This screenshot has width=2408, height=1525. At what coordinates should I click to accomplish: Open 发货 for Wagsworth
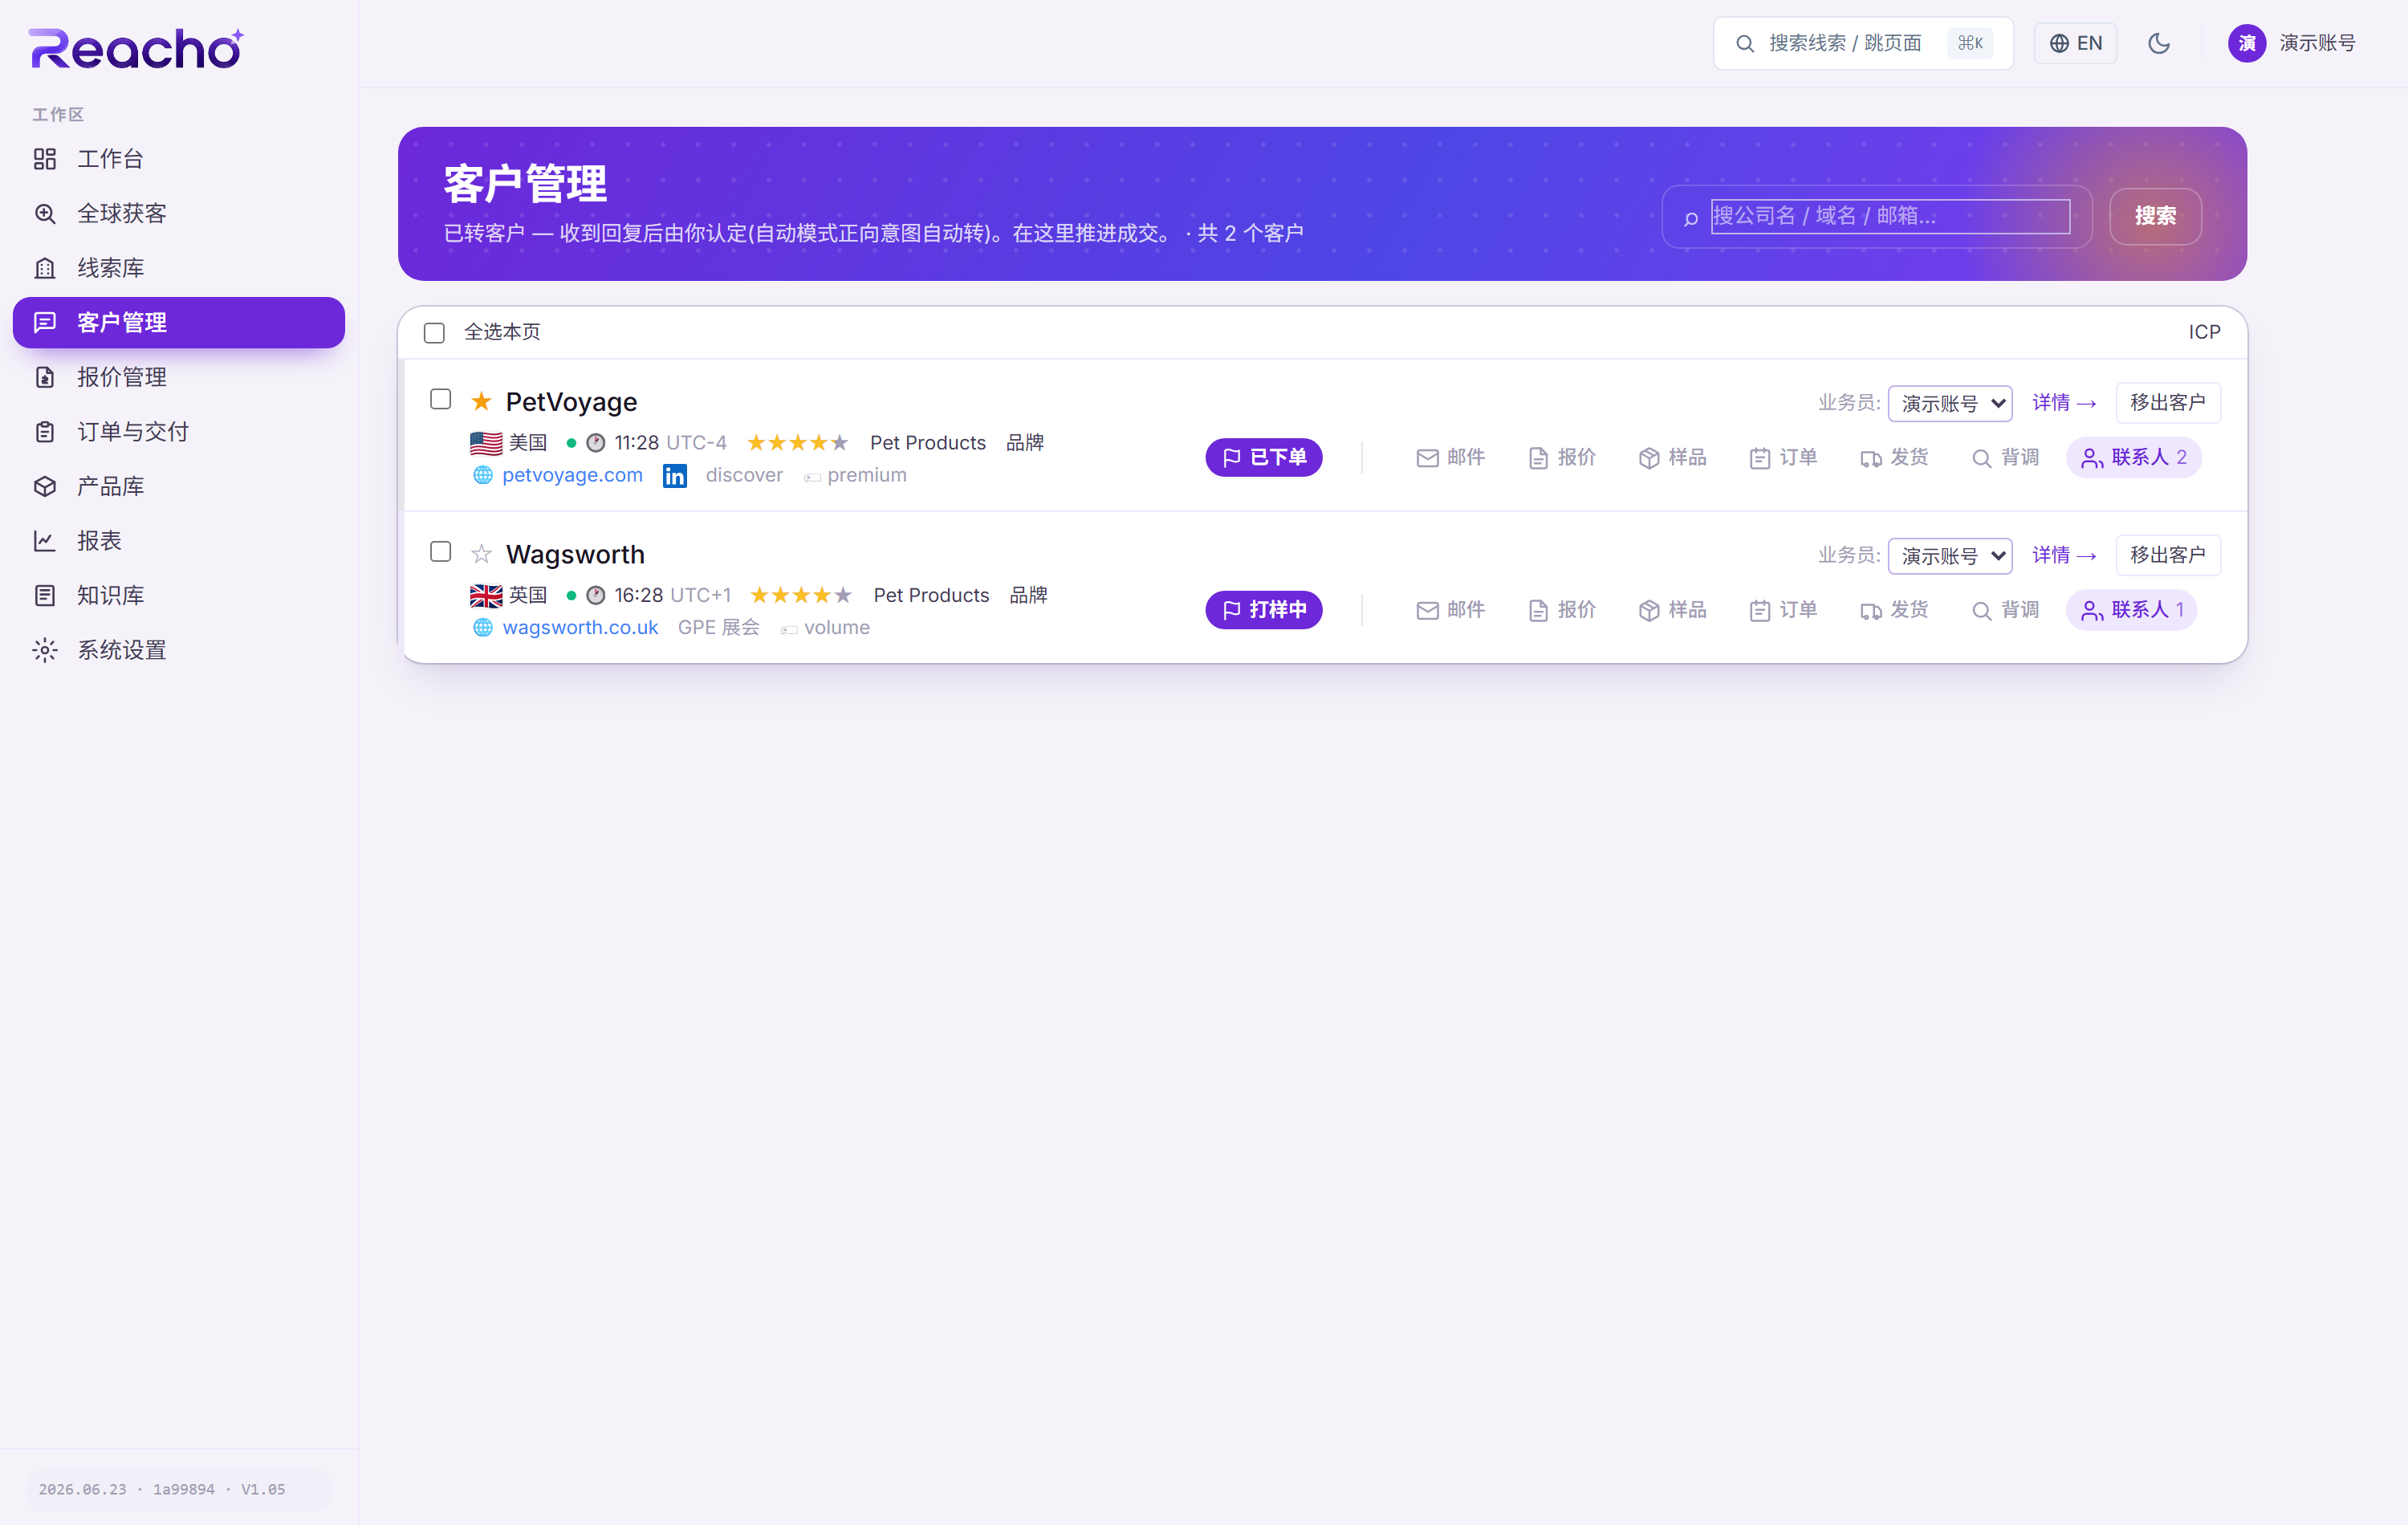tap(1895, 610)
